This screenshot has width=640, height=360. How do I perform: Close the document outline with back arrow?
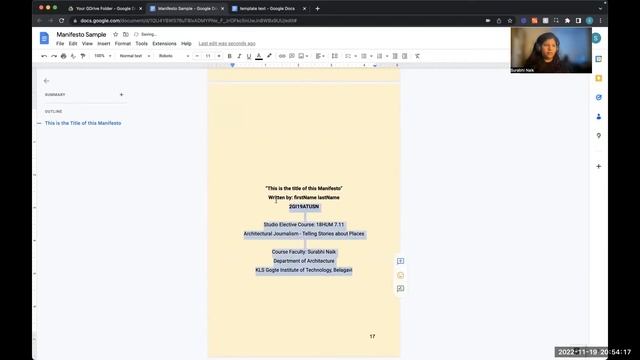[x=47, y=81]
